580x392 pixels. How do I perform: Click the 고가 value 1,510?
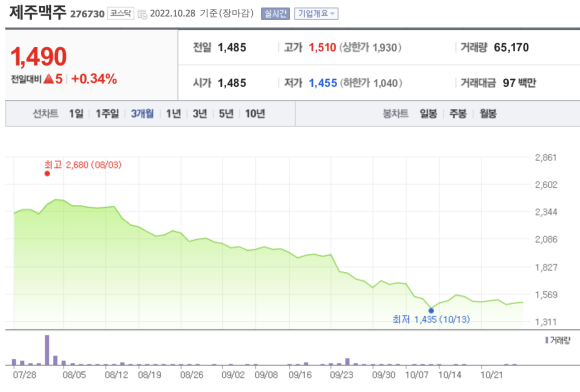[x=322, y=48]
